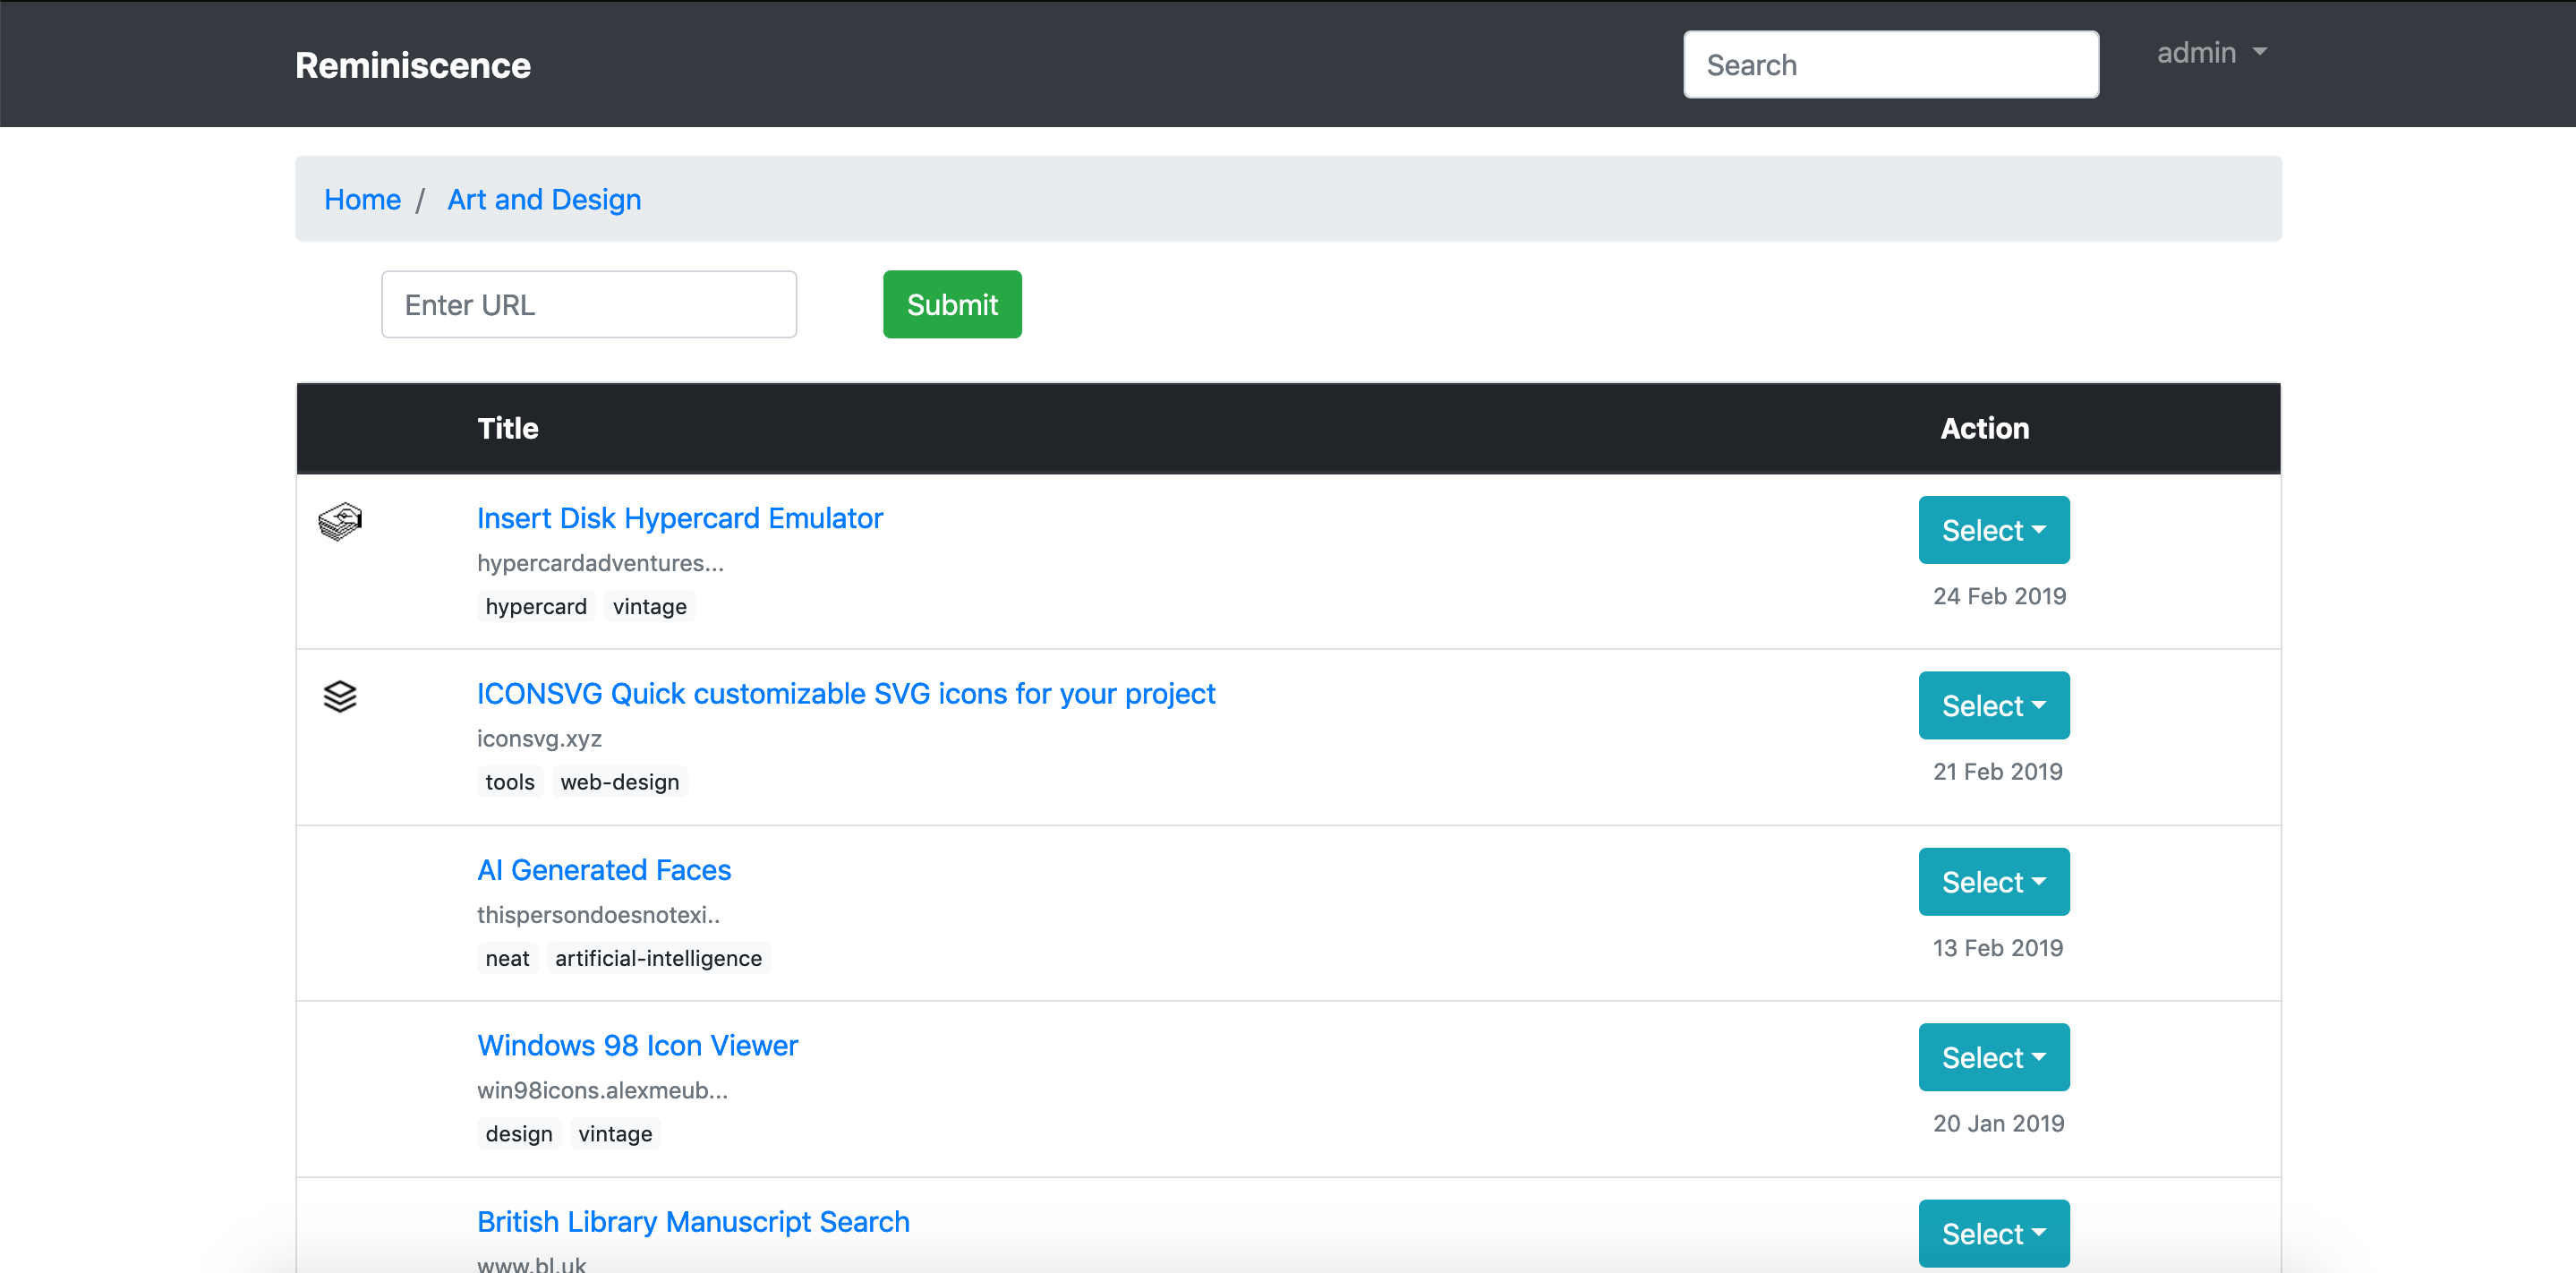Click the iconsvg.xyz domain text
This screenshot has height=1273, width=2576.
click(539, 739)
